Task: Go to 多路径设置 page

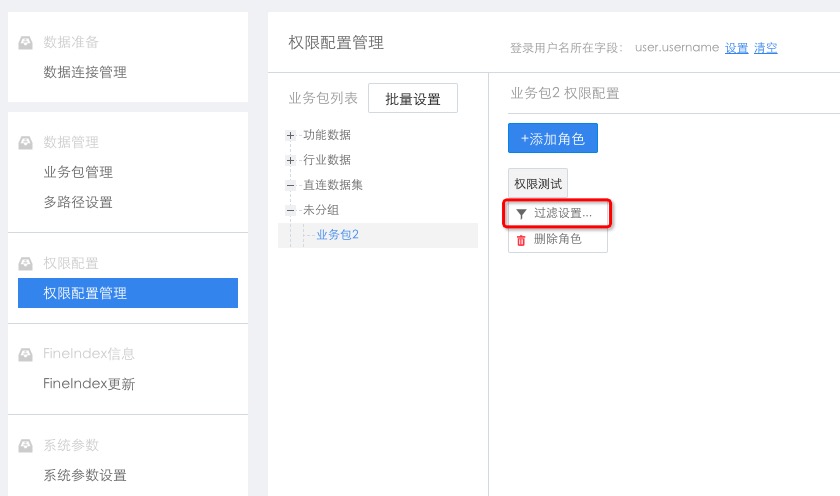Action: pyautogui.click(x=78, y=202)
